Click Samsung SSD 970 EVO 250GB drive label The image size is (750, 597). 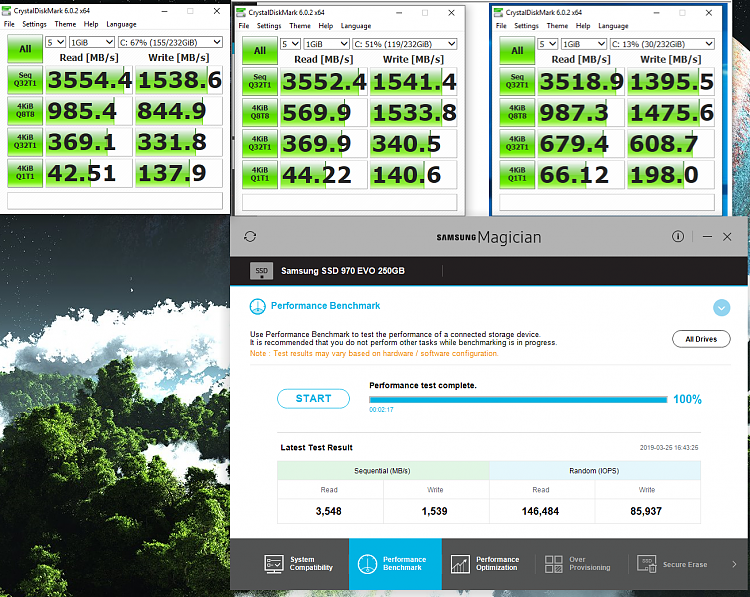click(x=342, y=271)
